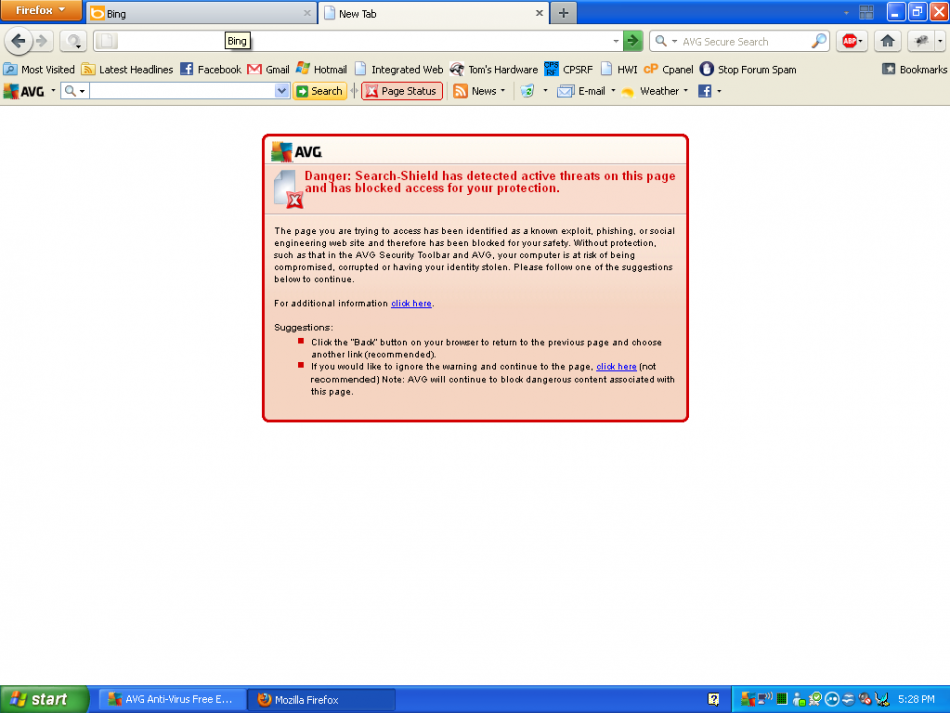Expand the E-mail dropdown on AVG toolbar
This screenshot has width=950, height=713.
(613, 91)
